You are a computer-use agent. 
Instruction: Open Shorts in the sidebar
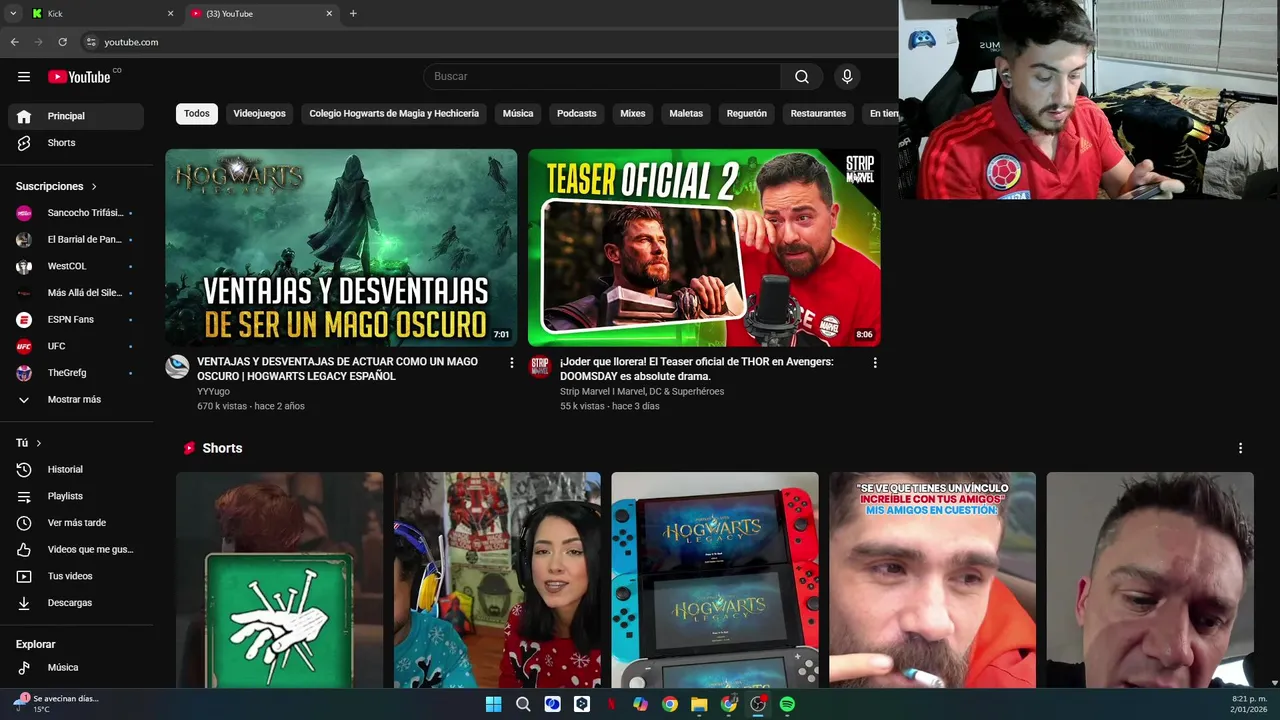tap(76, 143)
